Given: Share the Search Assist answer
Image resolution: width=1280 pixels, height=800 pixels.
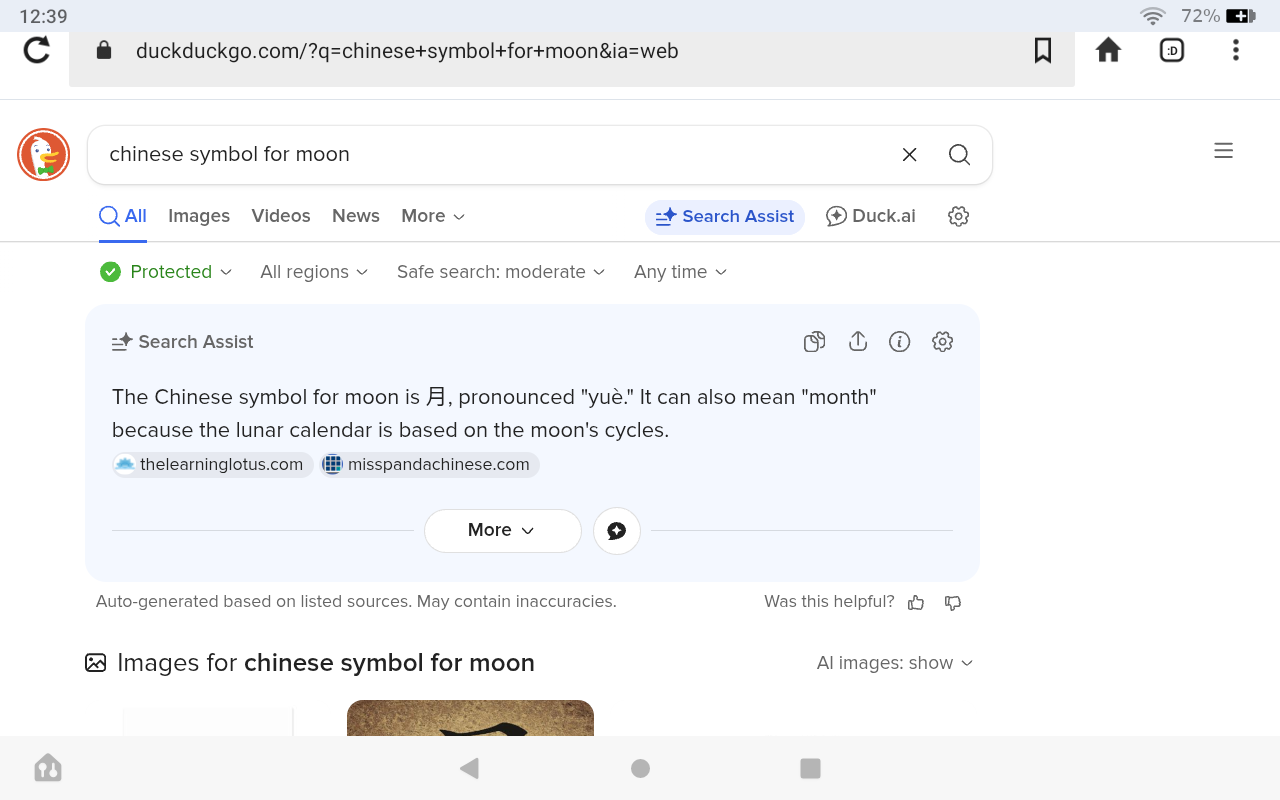Looking at the screenshot, I should [x=857, y=342].
